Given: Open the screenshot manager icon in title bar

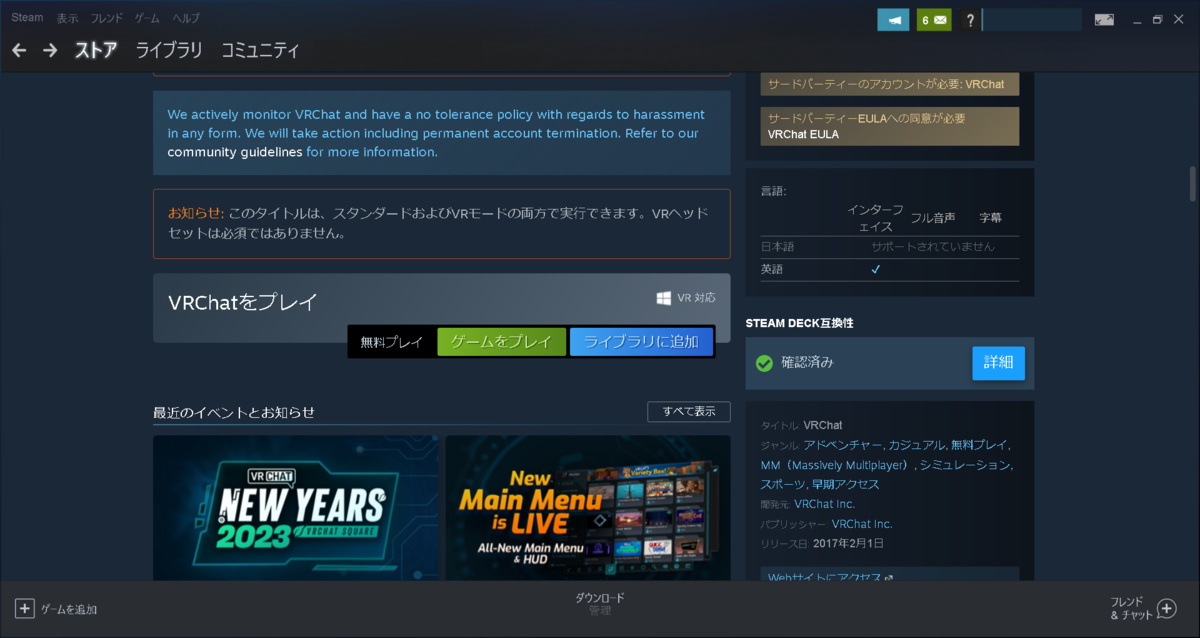Looking at the screenshot, I should 1104,20.
